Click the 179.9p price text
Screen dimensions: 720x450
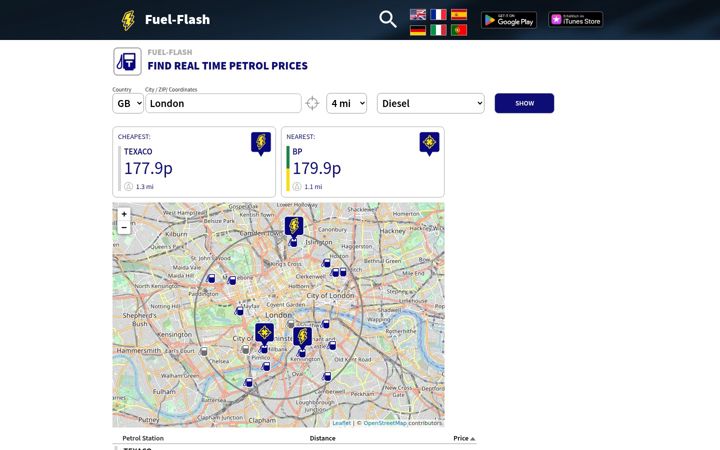coord(317,168)
